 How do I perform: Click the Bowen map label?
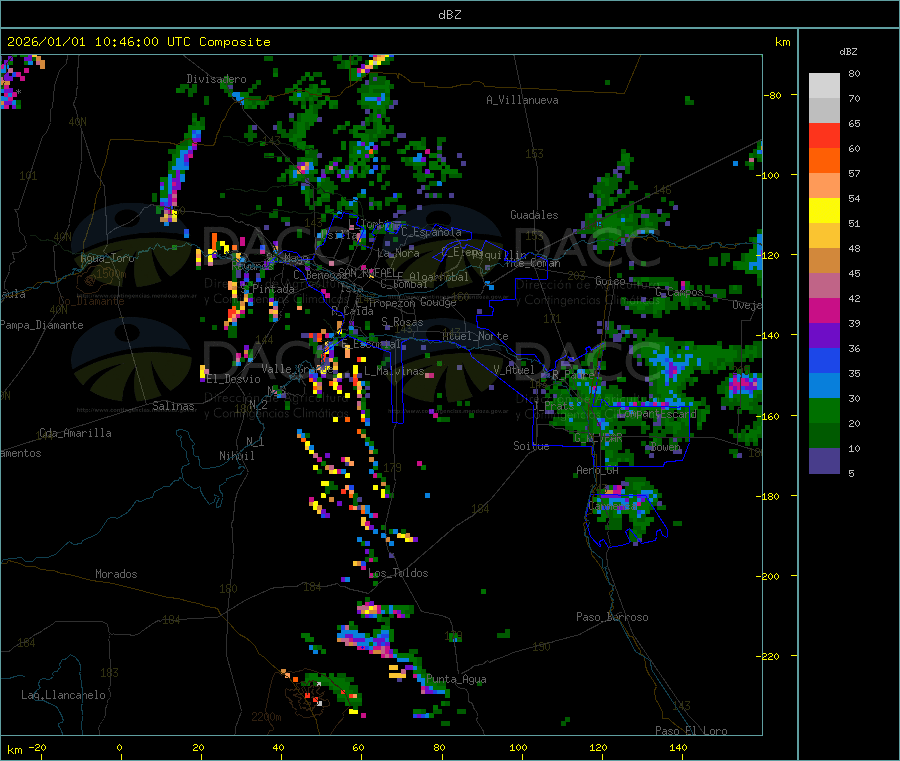tap(666, 448)
